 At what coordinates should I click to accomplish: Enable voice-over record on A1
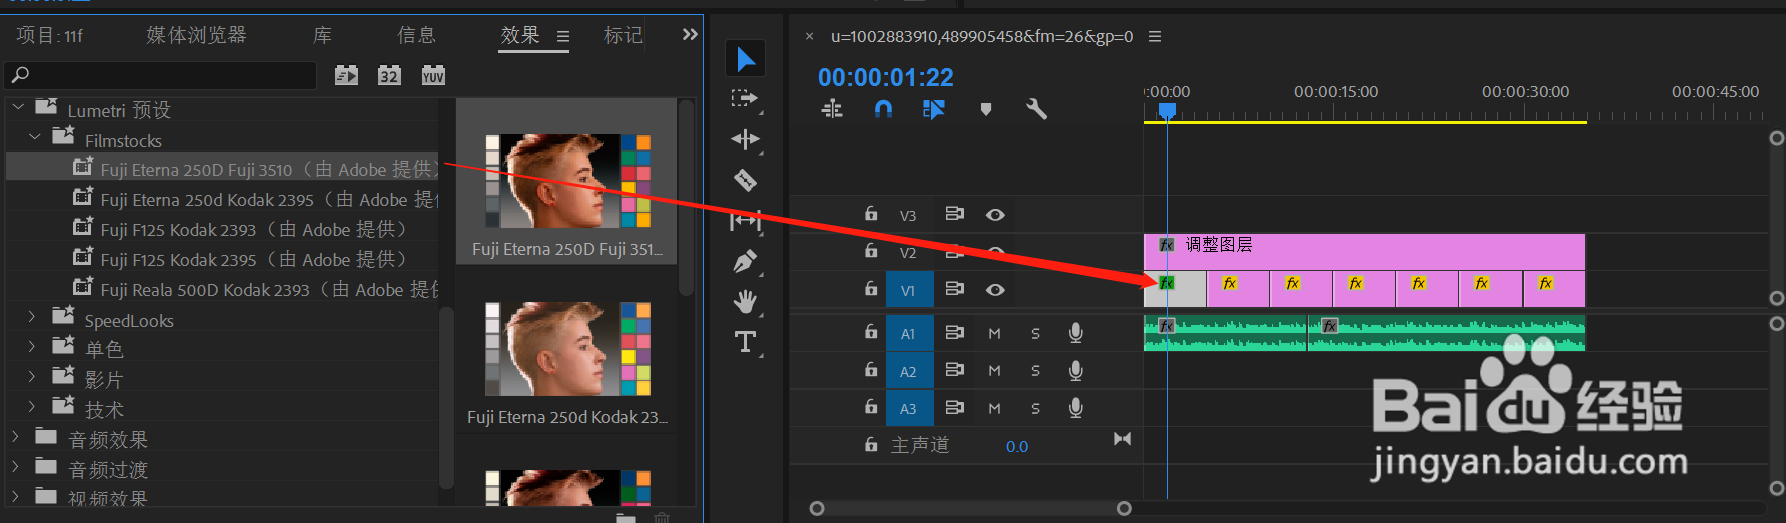tap(1076, 332)
